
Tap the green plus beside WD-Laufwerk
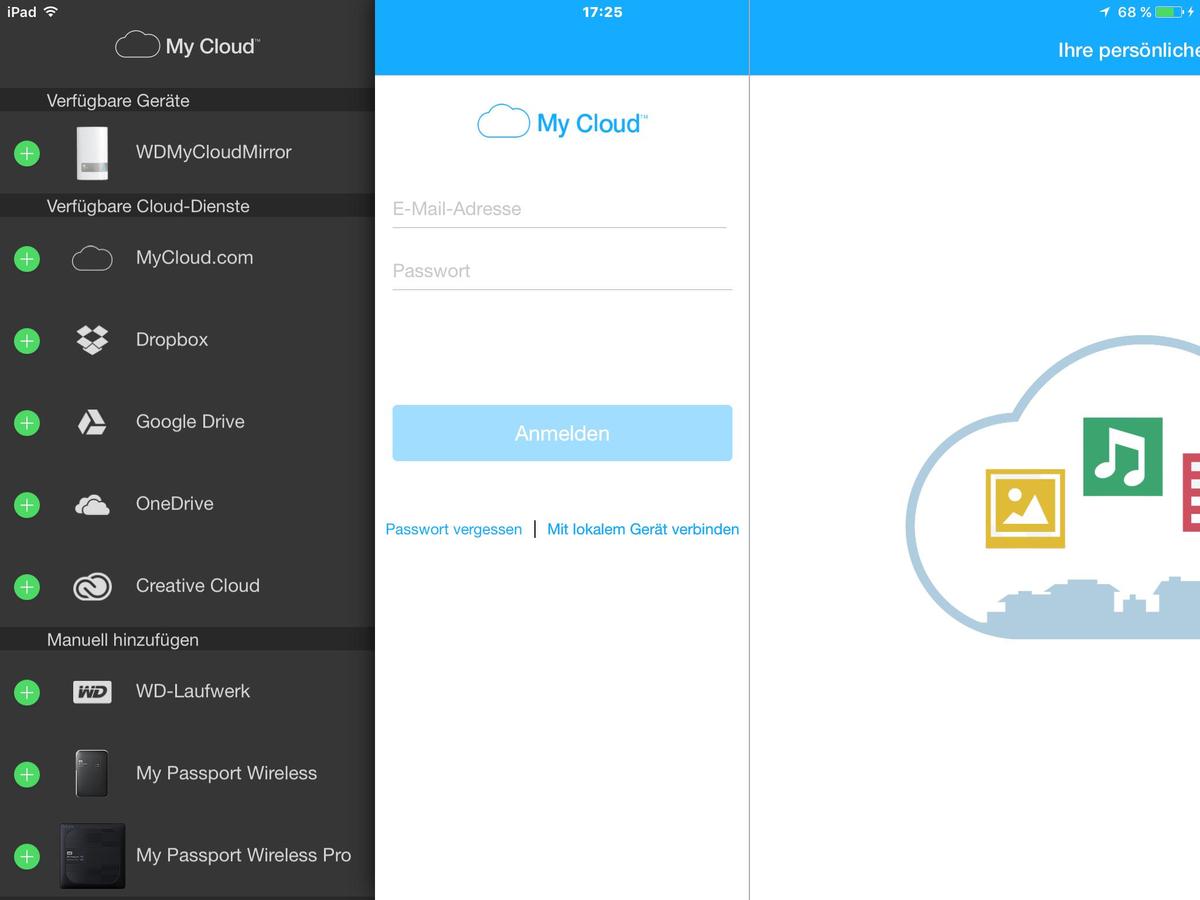pos(27,692)
